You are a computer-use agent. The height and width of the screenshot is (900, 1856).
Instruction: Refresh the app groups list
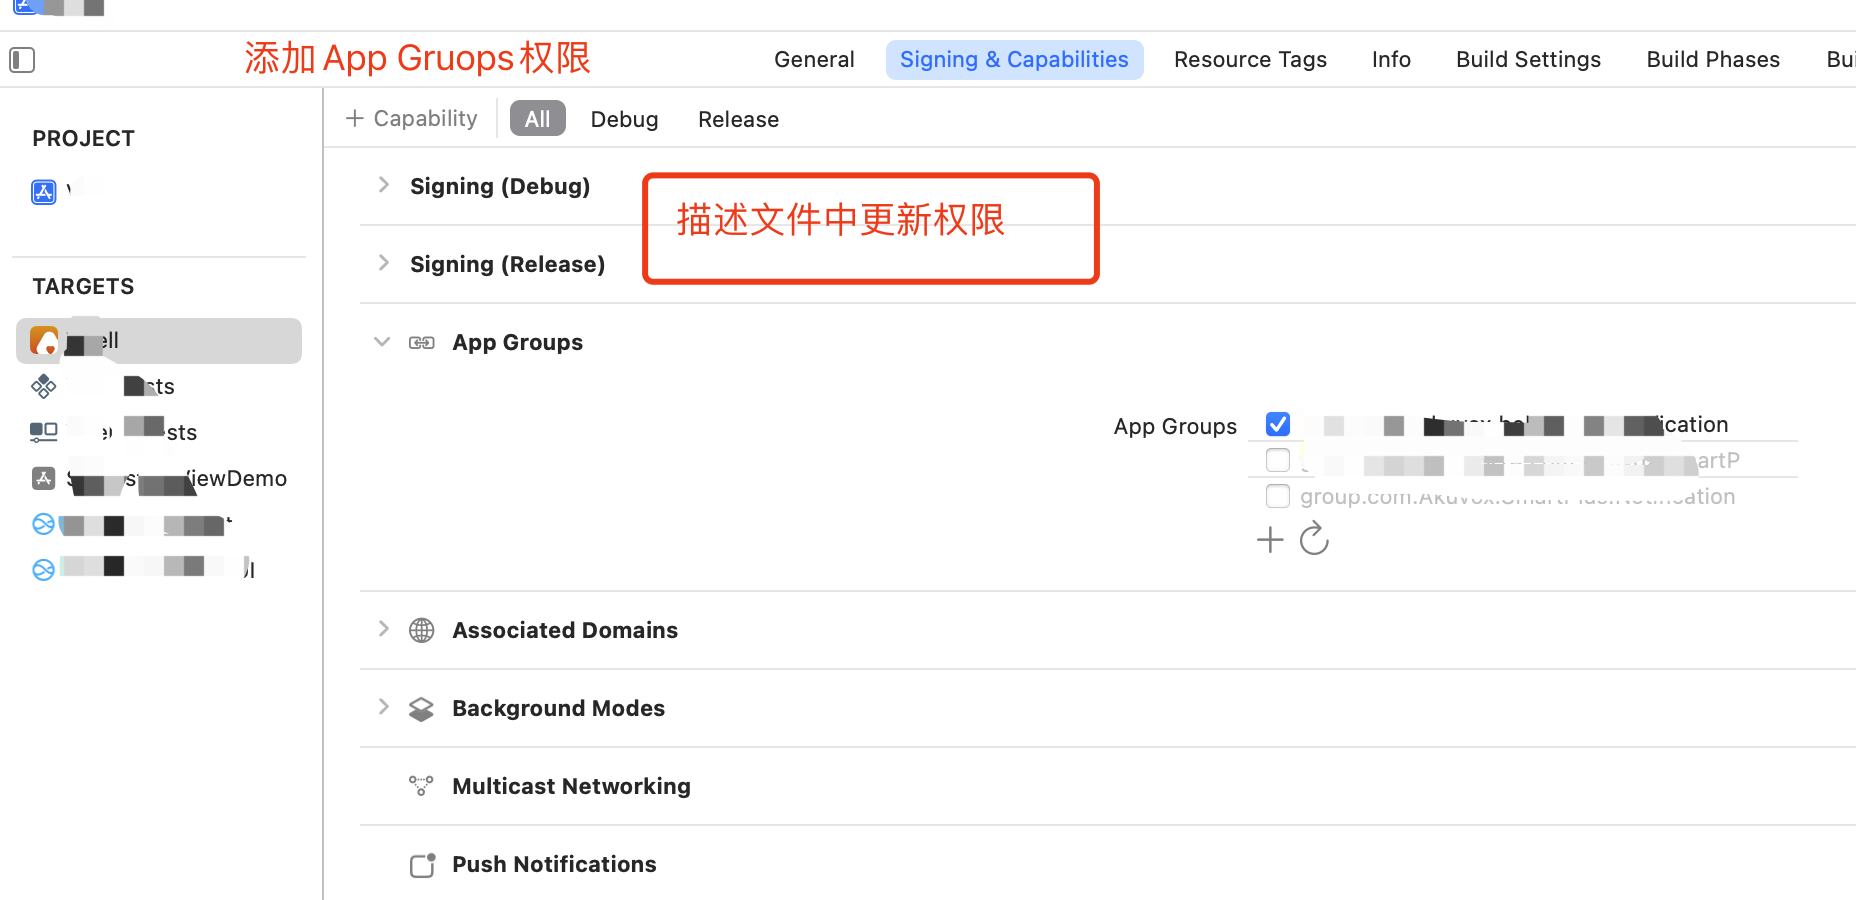(x=1314, y=539)
